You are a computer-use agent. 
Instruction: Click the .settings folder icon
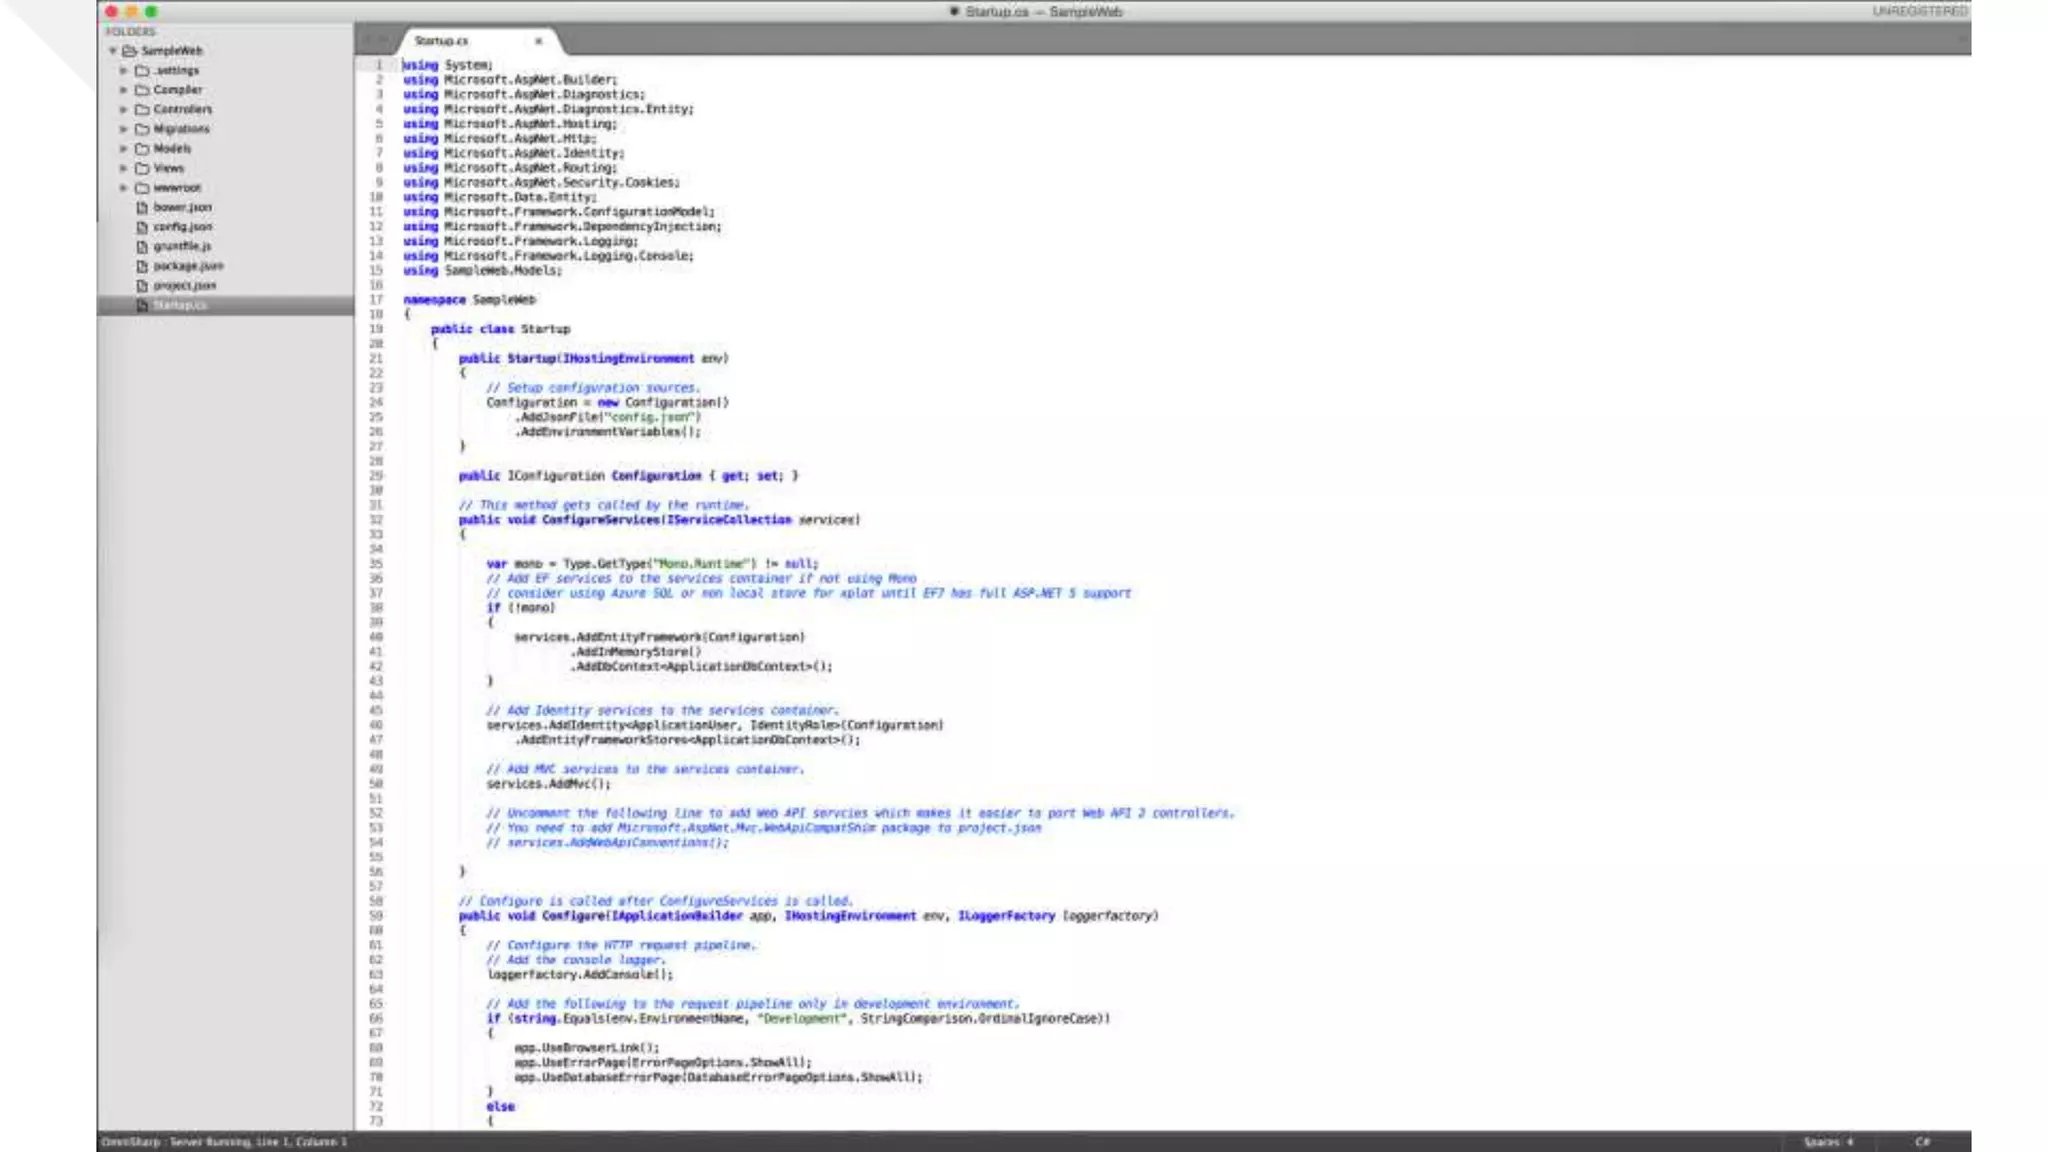pos(142,71)
